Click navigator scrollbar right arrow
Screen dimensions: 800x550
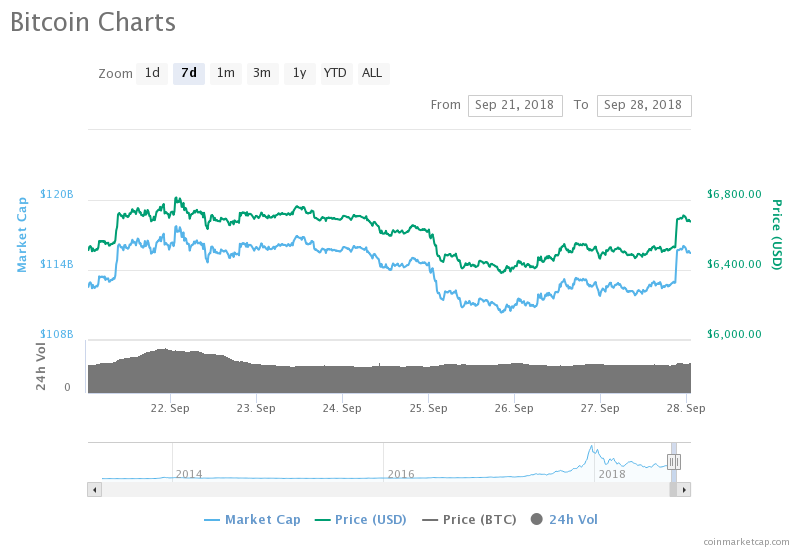684,490
